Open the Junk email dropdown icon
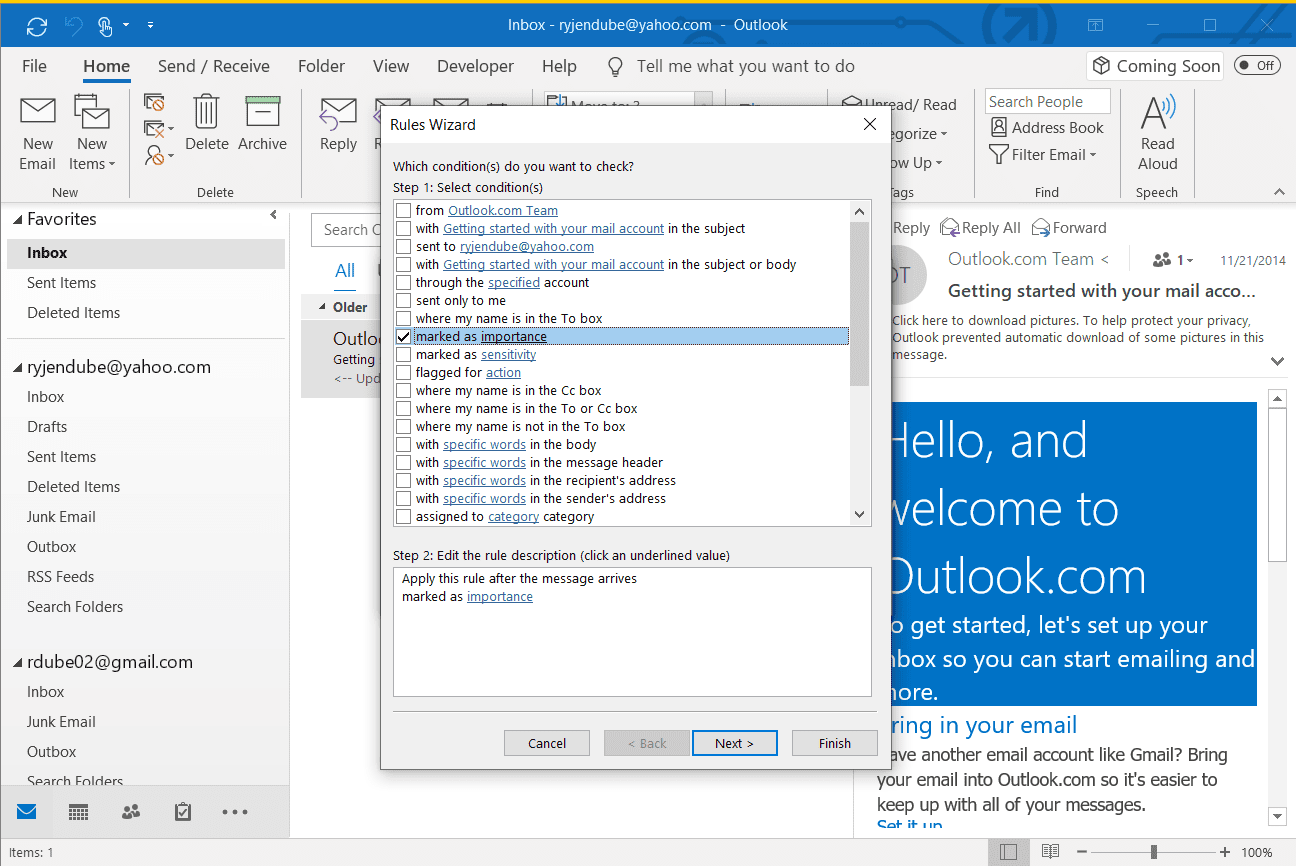 point(158,155)
